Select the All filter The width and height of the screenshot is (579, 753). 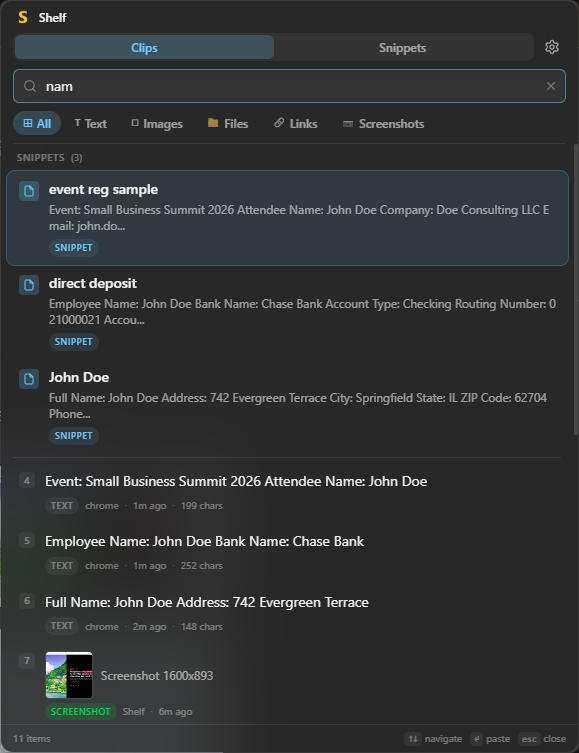[37, 123]
